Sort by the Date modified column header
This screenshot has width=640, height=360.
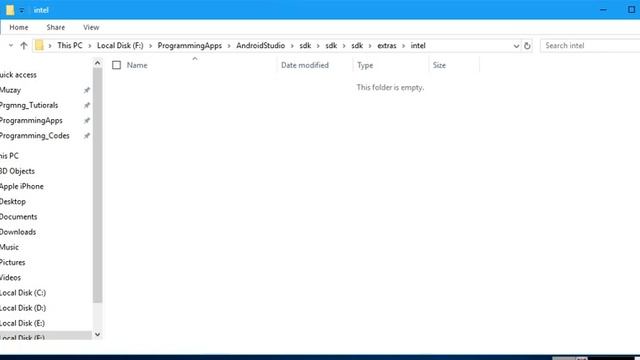click(304, 65)
